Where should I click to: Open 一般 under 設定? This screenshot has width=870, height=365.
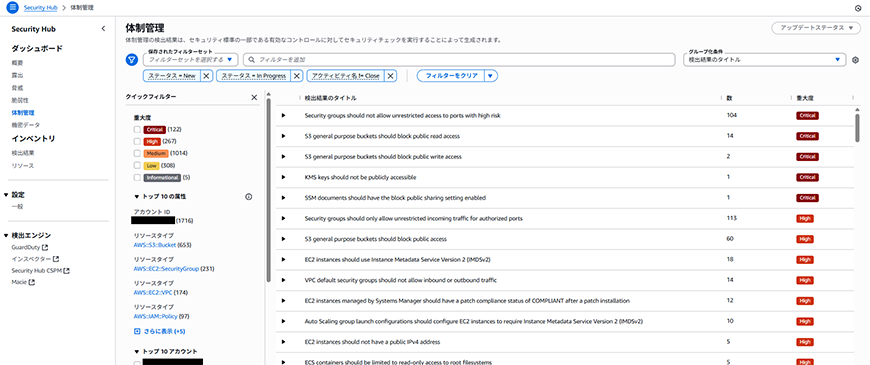pyautogui.click(x=18, y=206)
